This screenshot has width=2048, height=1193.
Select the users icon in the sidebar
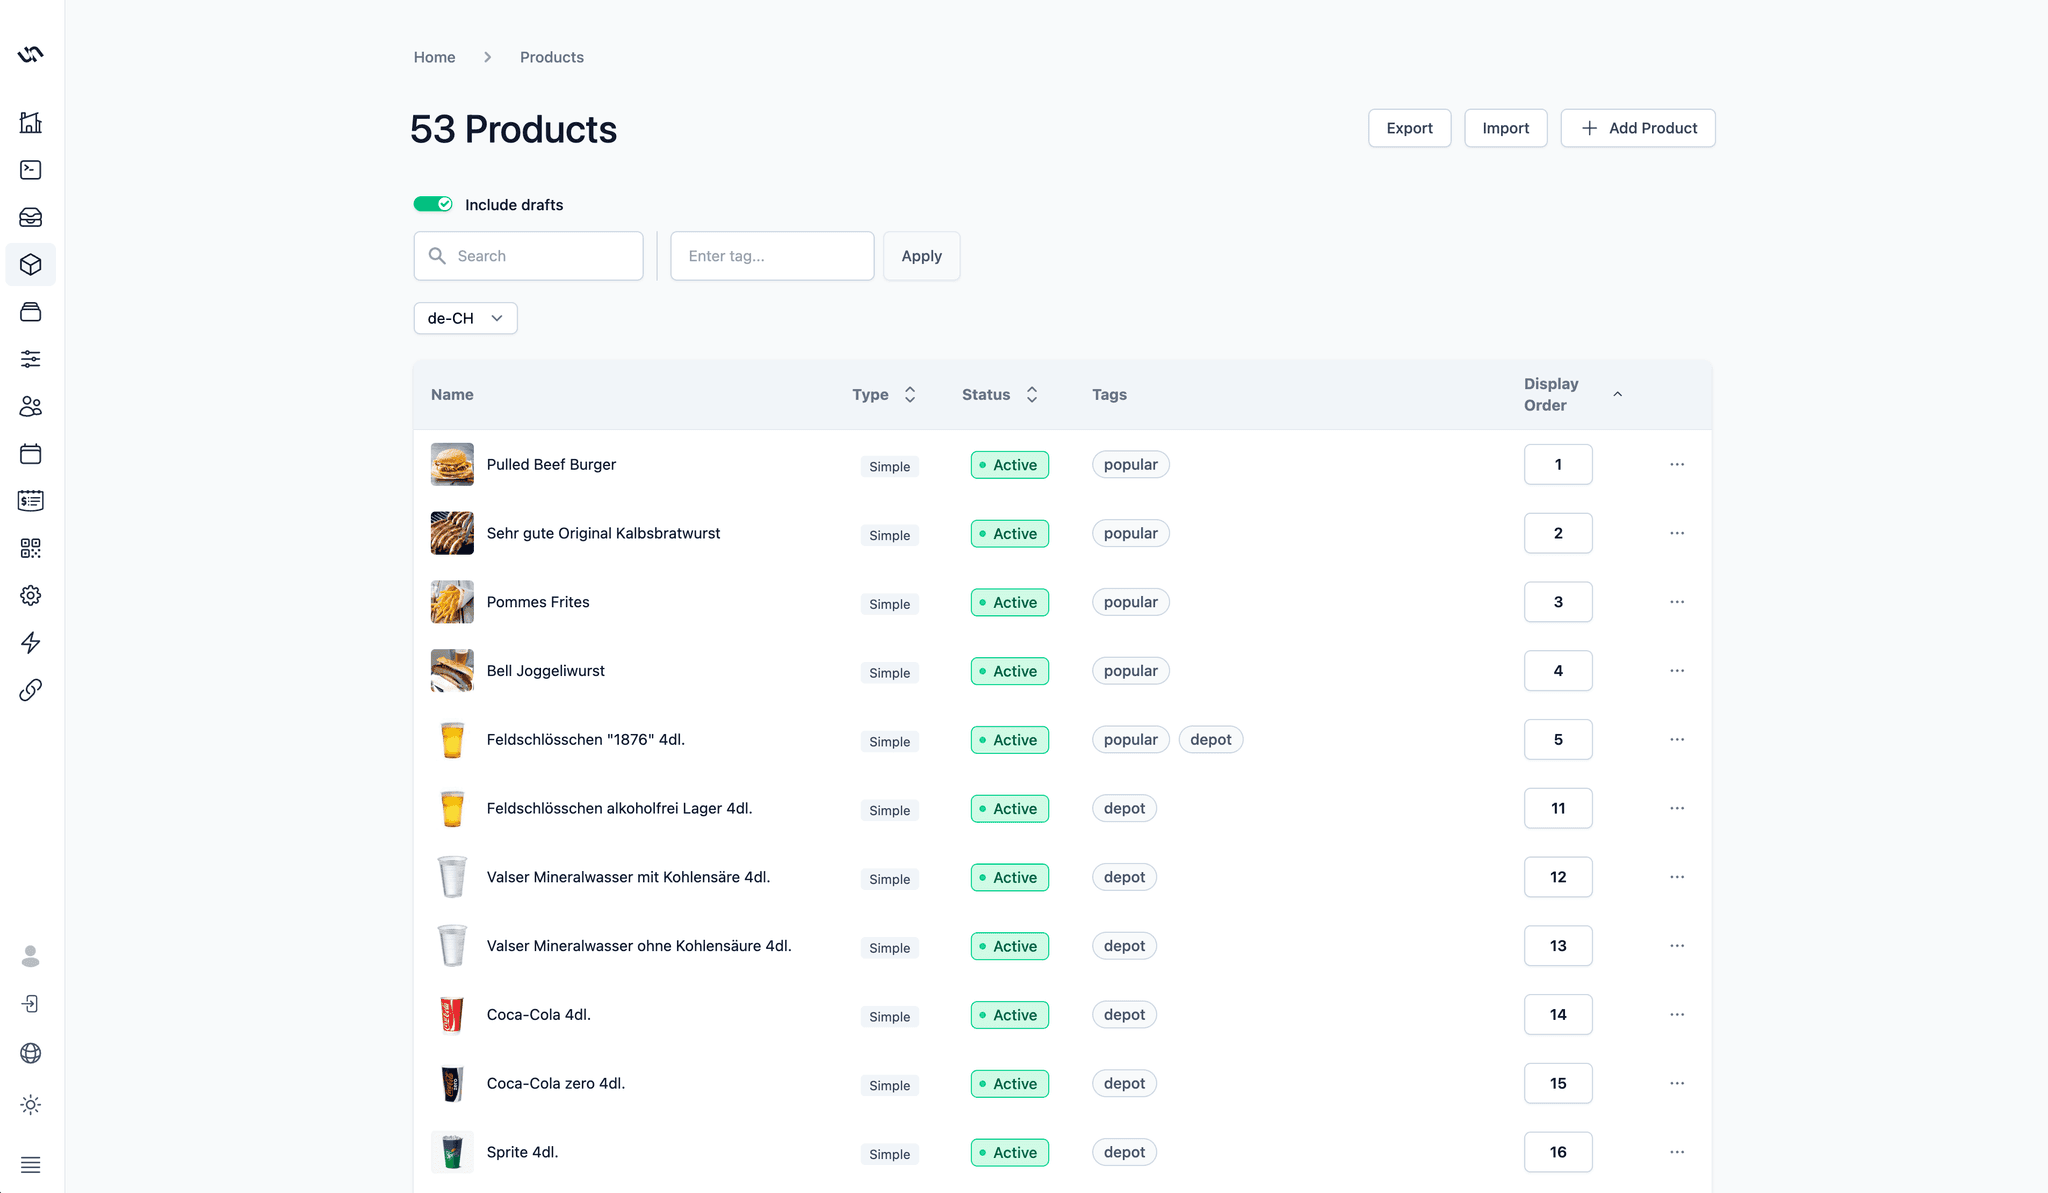[x=30, y=406]
